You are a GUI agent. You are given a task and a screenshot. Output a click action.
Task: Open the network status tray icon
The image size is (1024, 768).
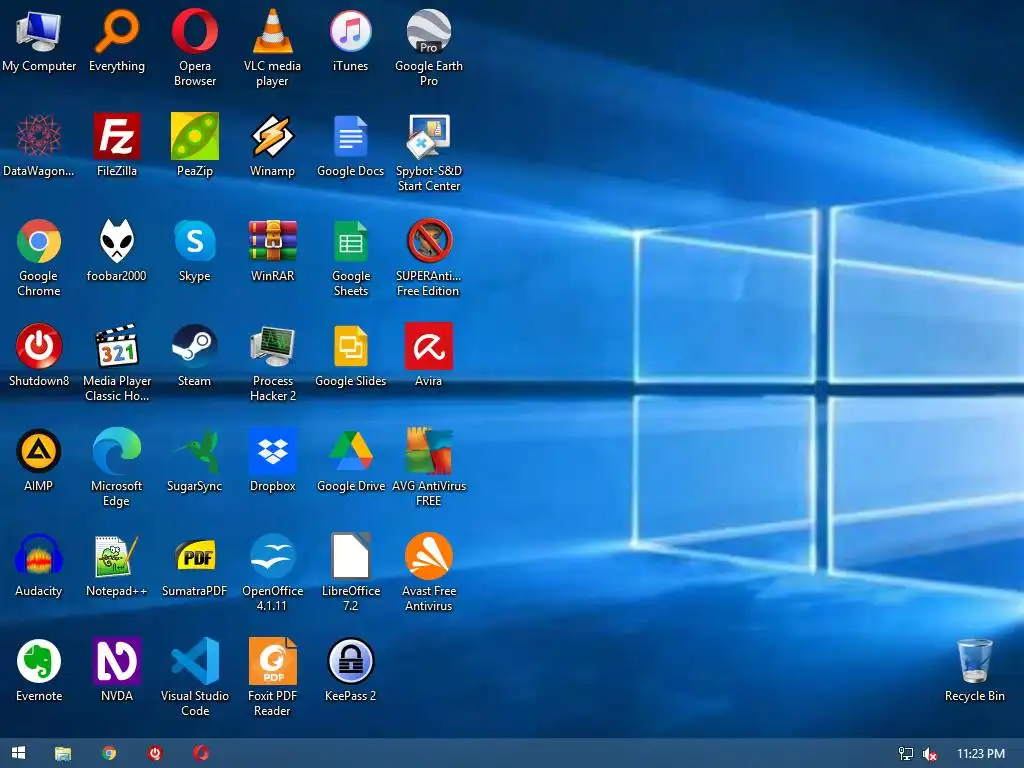click(906, 754)
